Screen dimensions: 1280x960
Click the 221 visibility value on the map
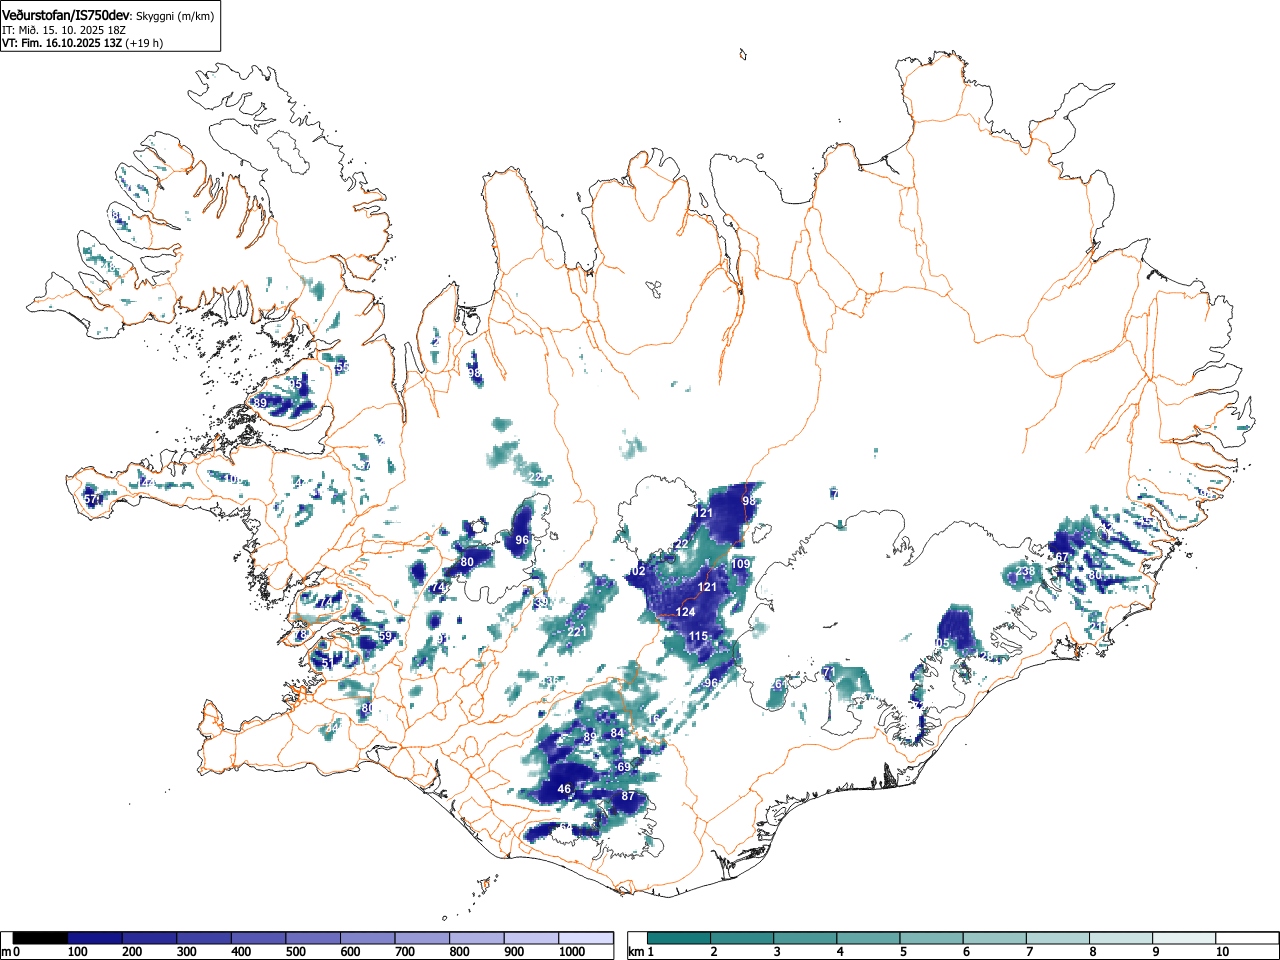click(x=577, y=632)
